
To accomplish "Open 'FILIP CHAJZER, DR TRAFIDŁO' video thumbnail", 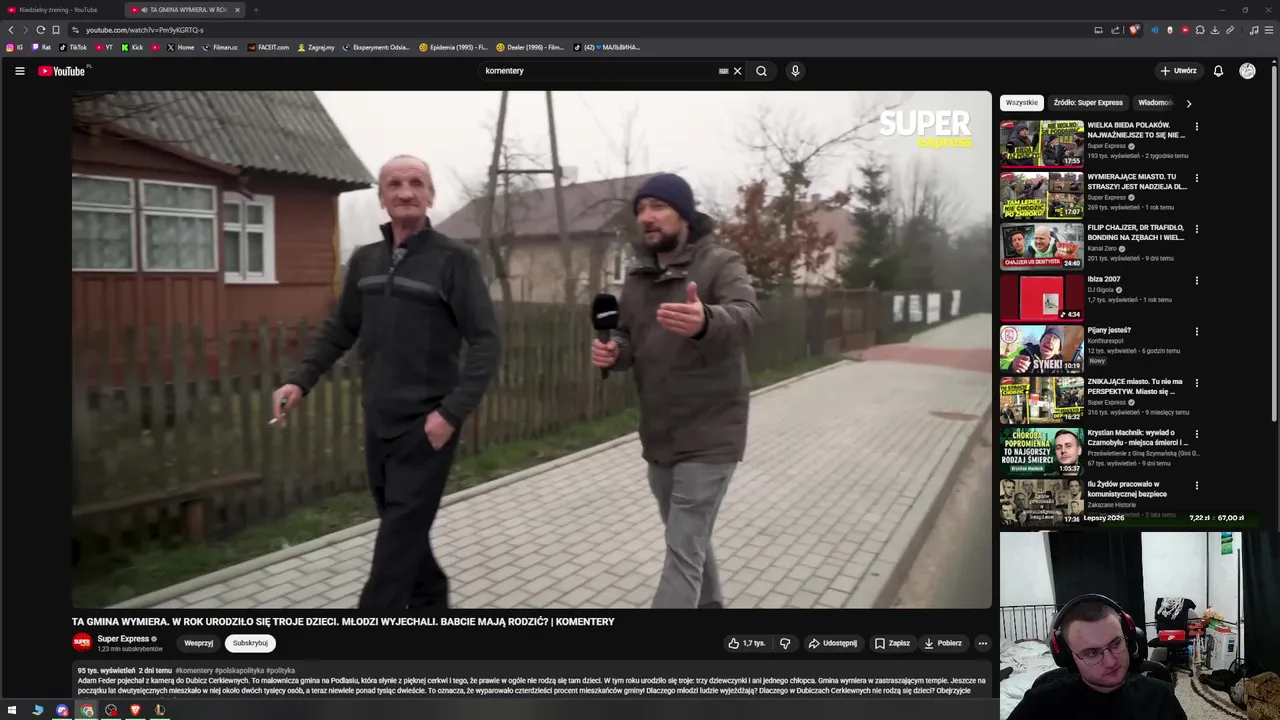I will click(1041, 245).
